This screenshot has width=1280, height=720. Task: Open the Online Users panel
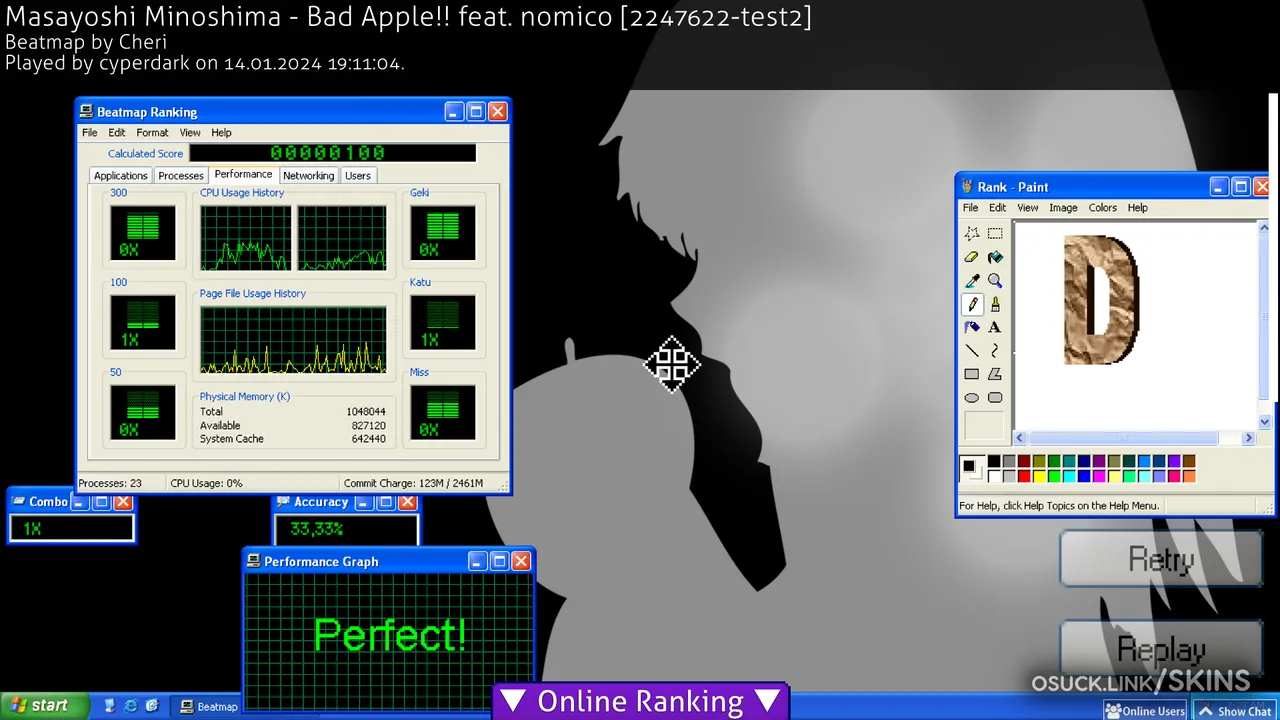pyautogui.click(x=1144, y=711)
